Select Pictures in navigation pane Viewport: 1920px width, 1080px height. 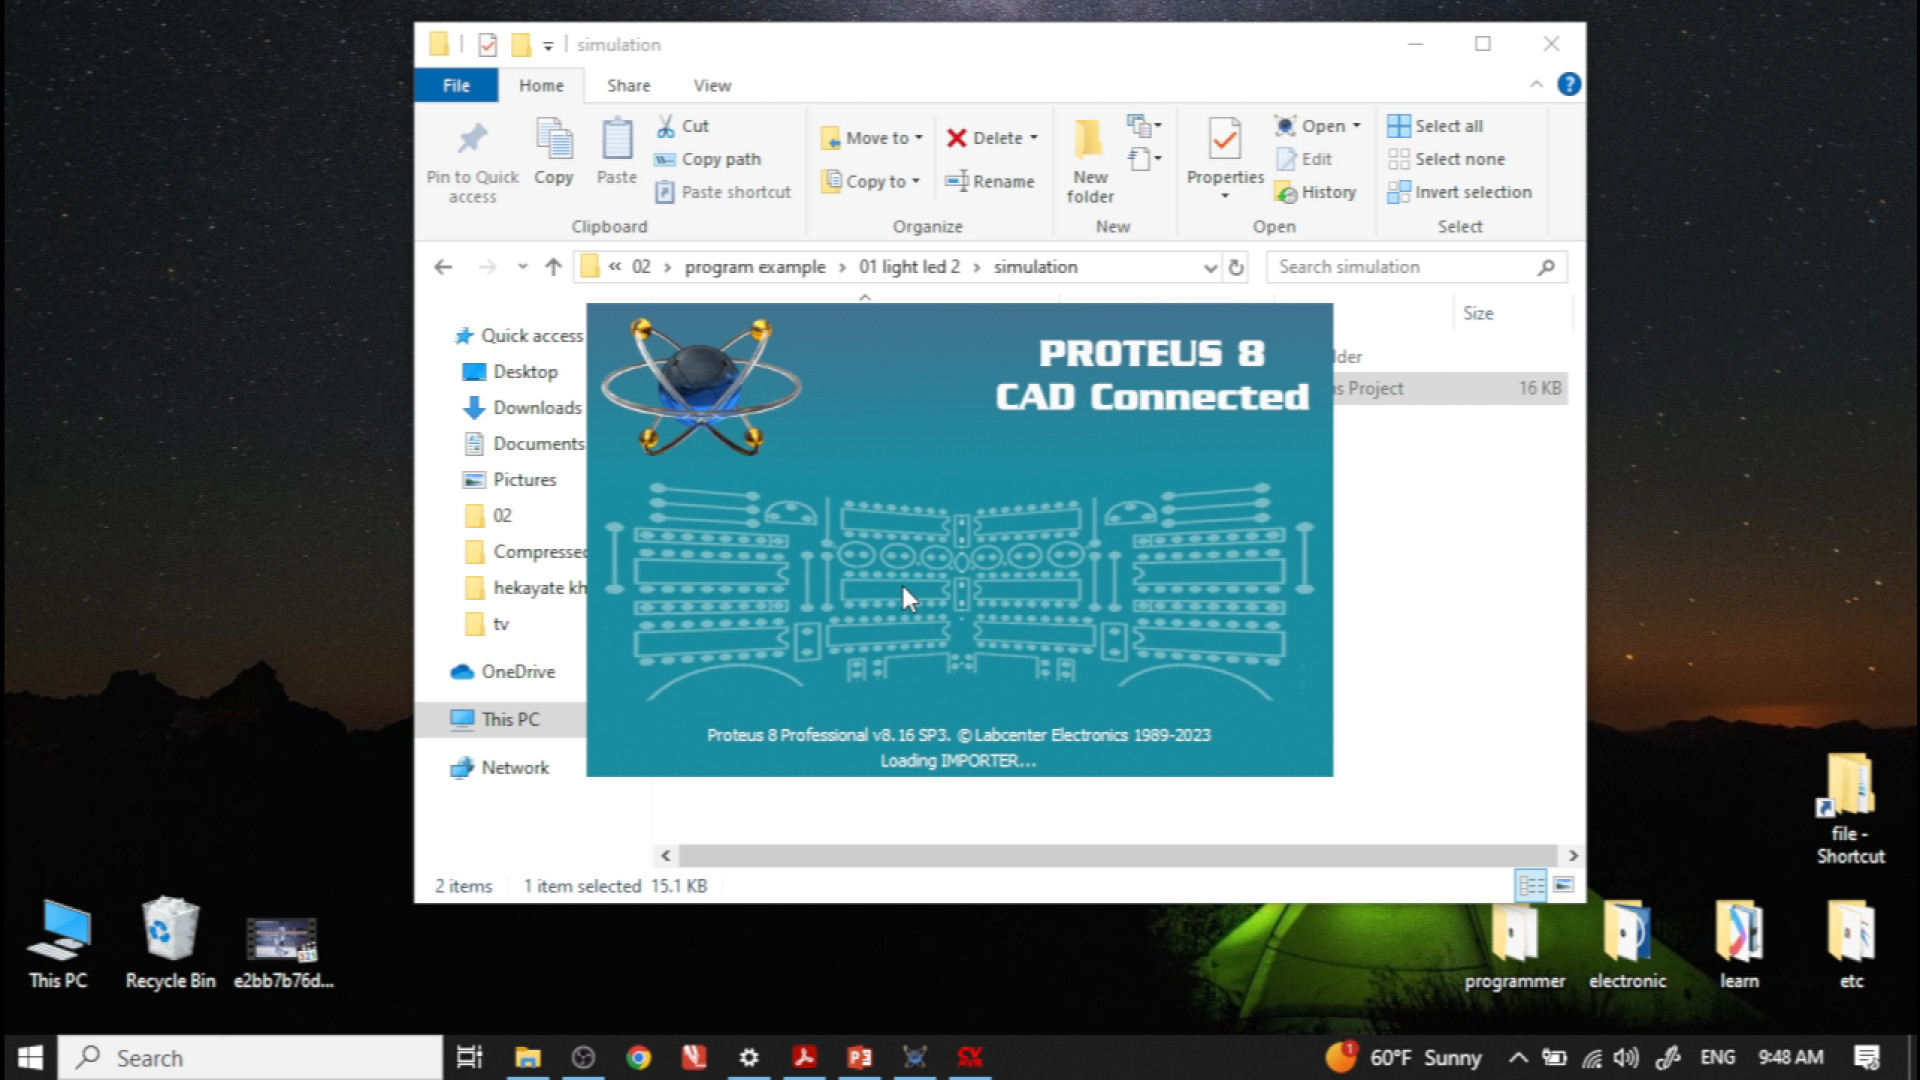509,480
